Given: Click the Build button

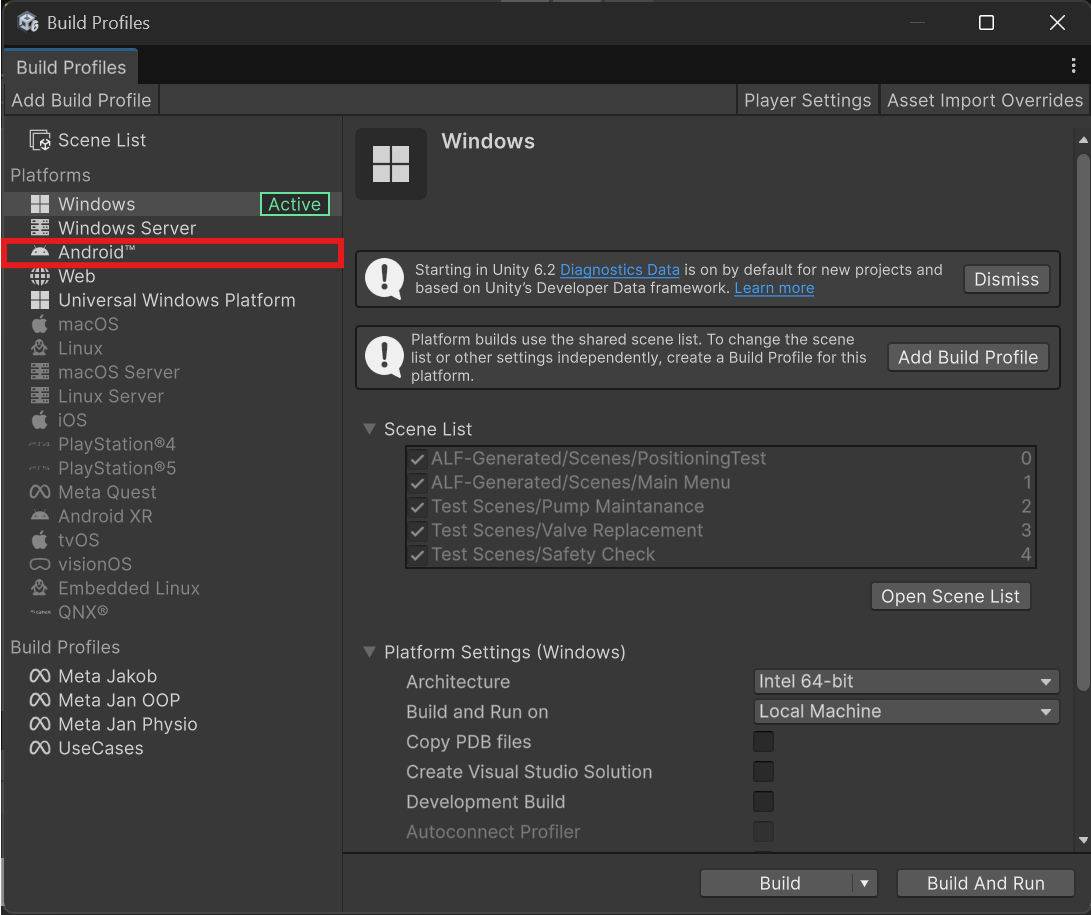Looking at the screenshot, I should pyautogui.click(x=778, y=884).
